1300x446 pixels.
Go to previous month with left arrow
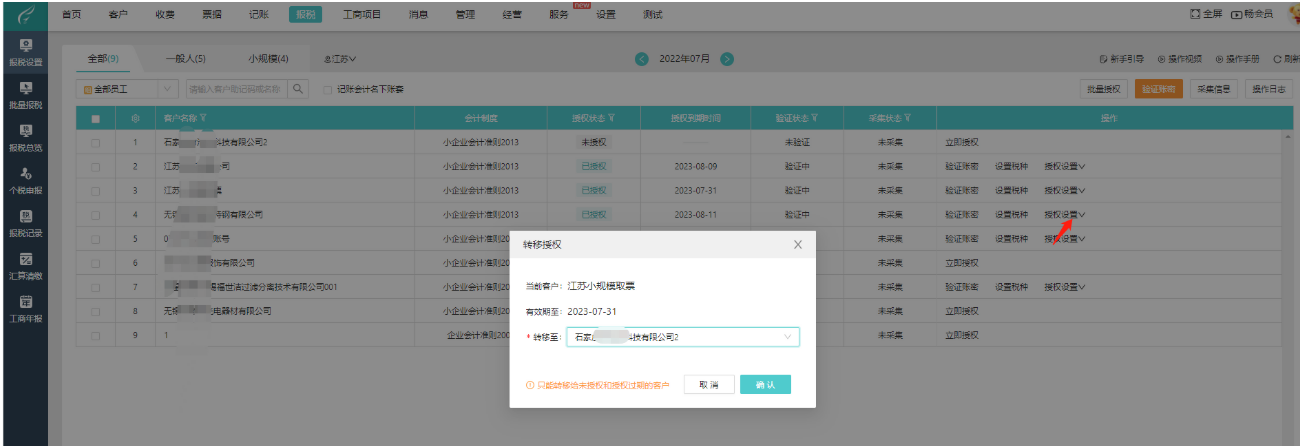[x=642, y=59]
